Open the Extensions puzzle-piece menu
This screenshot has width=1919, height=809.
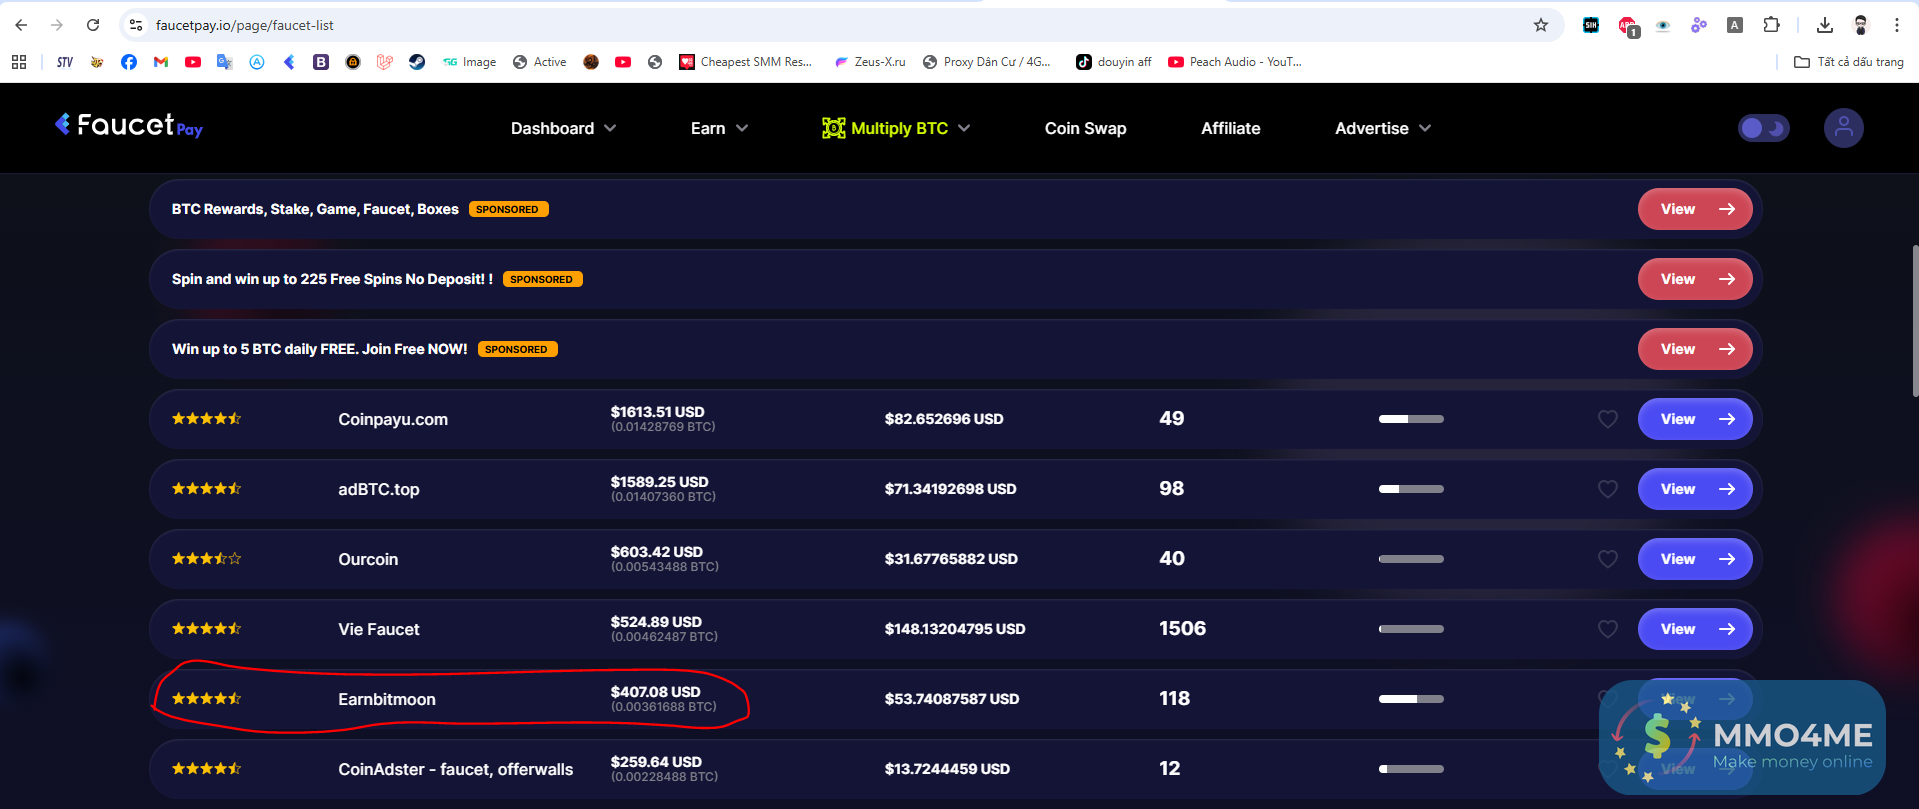(x=1771, y=25)
